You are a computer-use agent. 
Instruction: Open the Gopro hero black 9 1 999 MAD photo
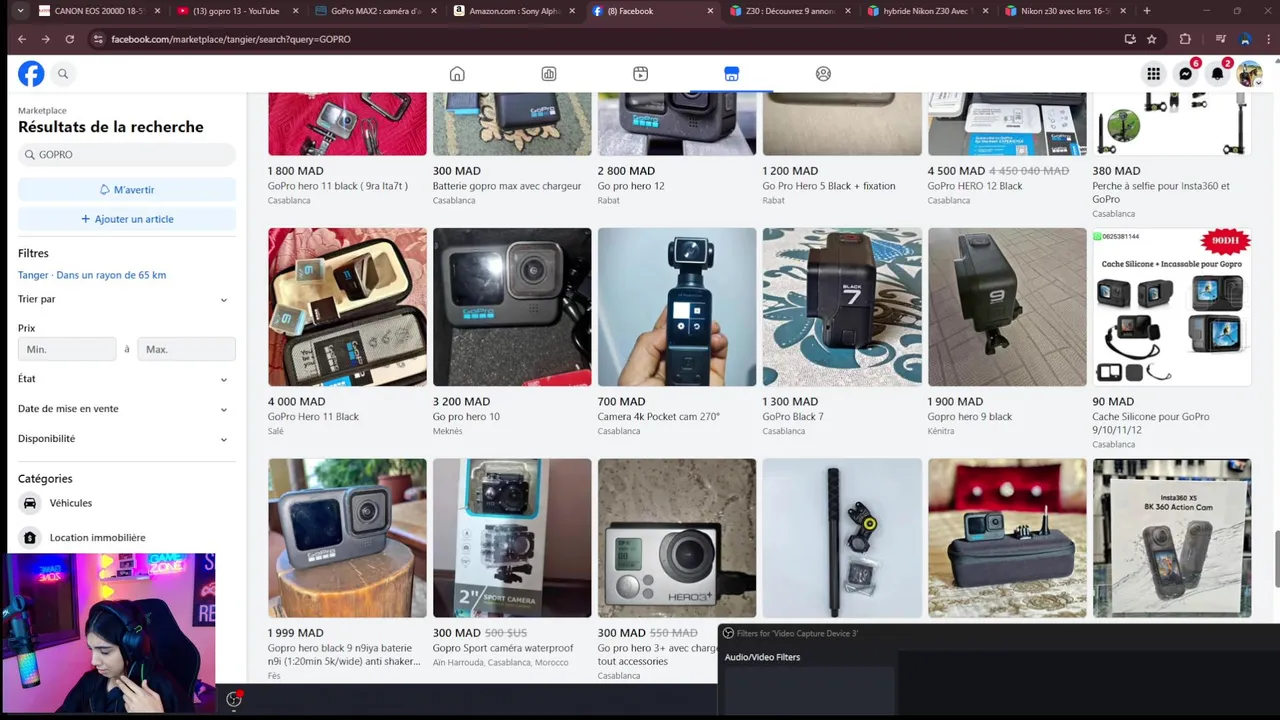click(x=347, y=538)
